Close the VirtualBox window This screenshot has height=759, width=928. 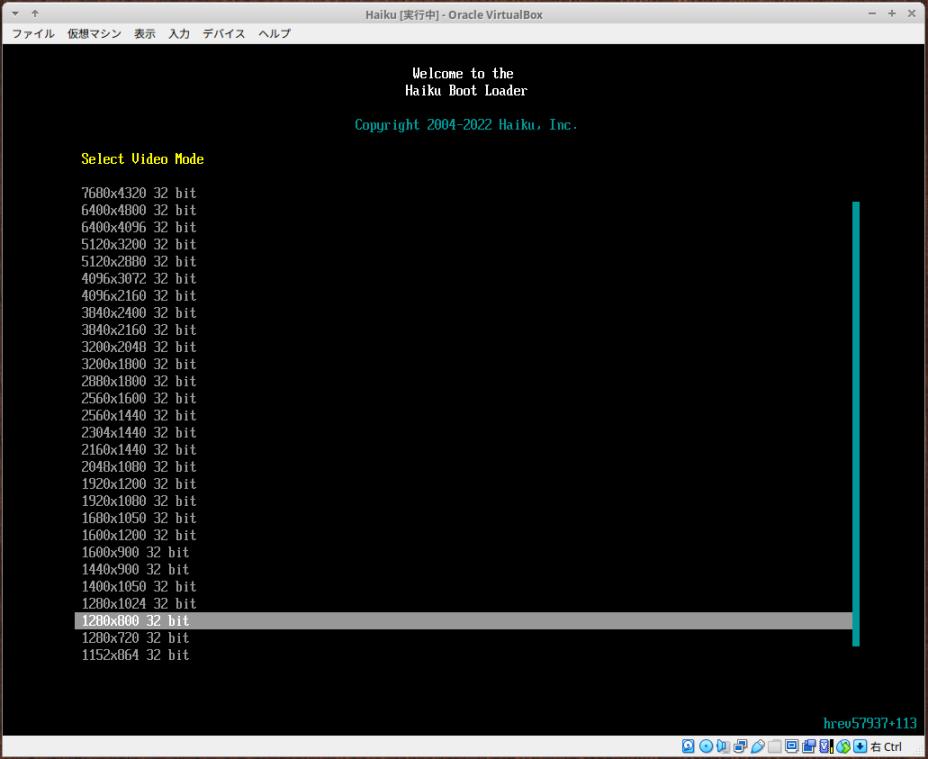911,14
